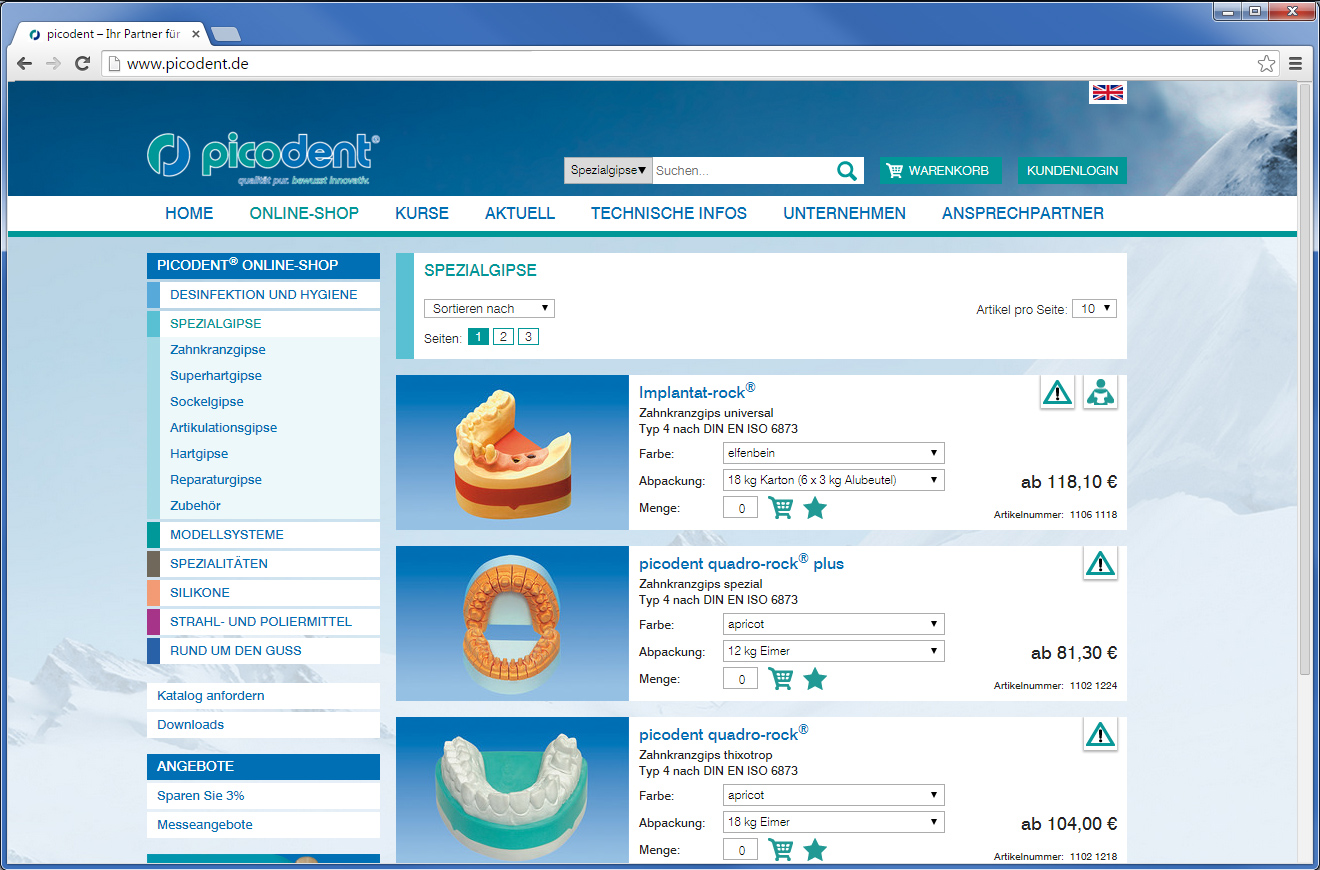Open Implantat-rock user instructions person icon

tap(1100, 392)
